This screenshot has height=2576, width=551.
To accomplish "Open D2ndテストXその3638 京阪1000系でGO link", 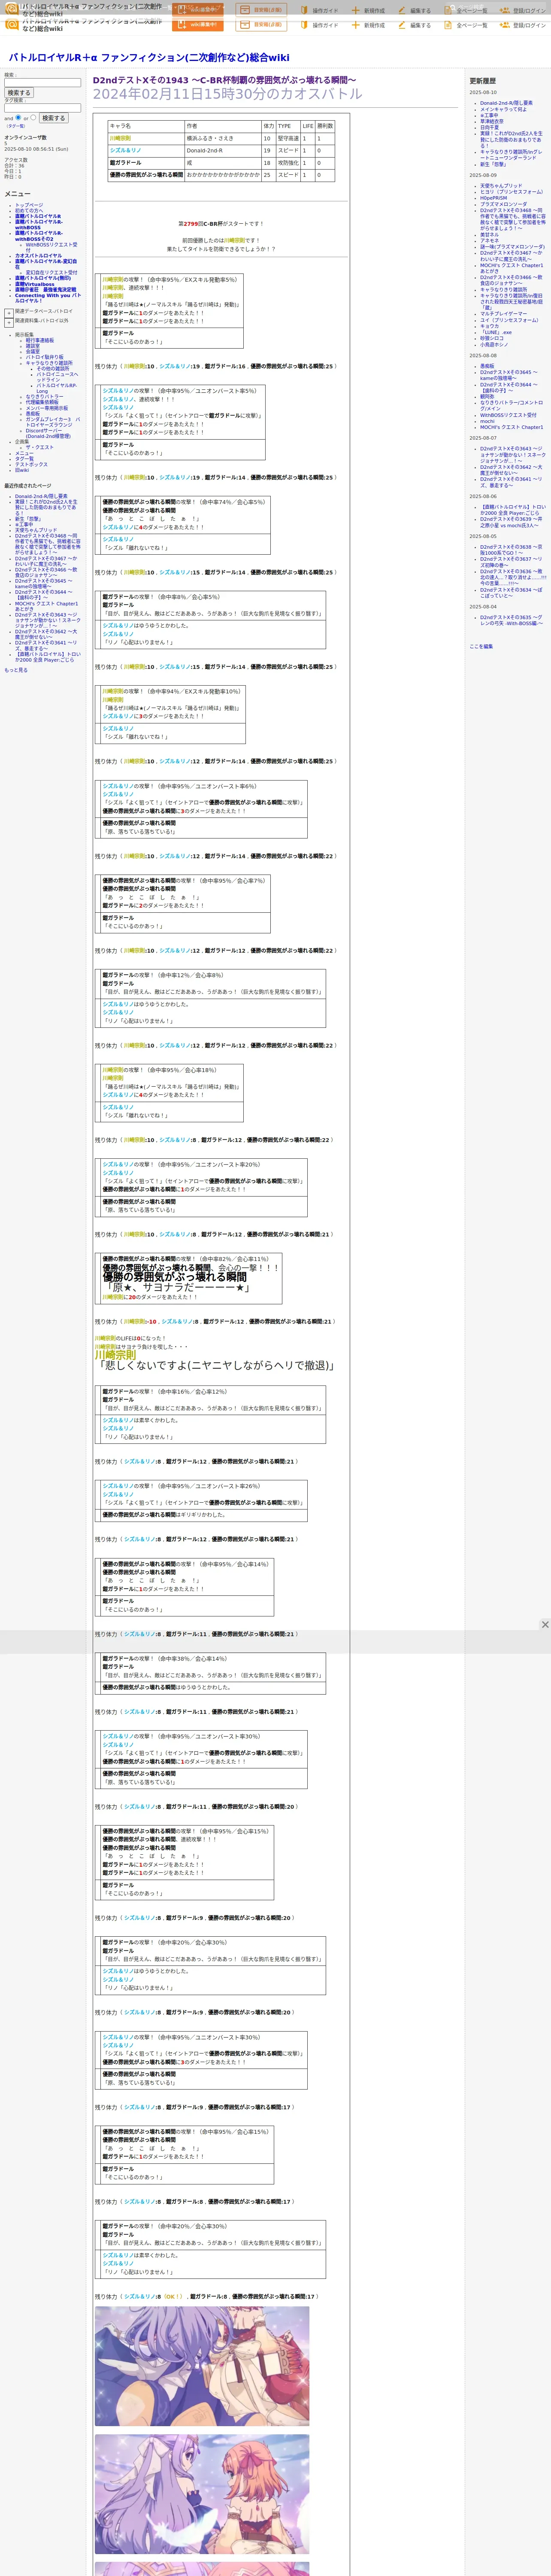I will 511,550.
